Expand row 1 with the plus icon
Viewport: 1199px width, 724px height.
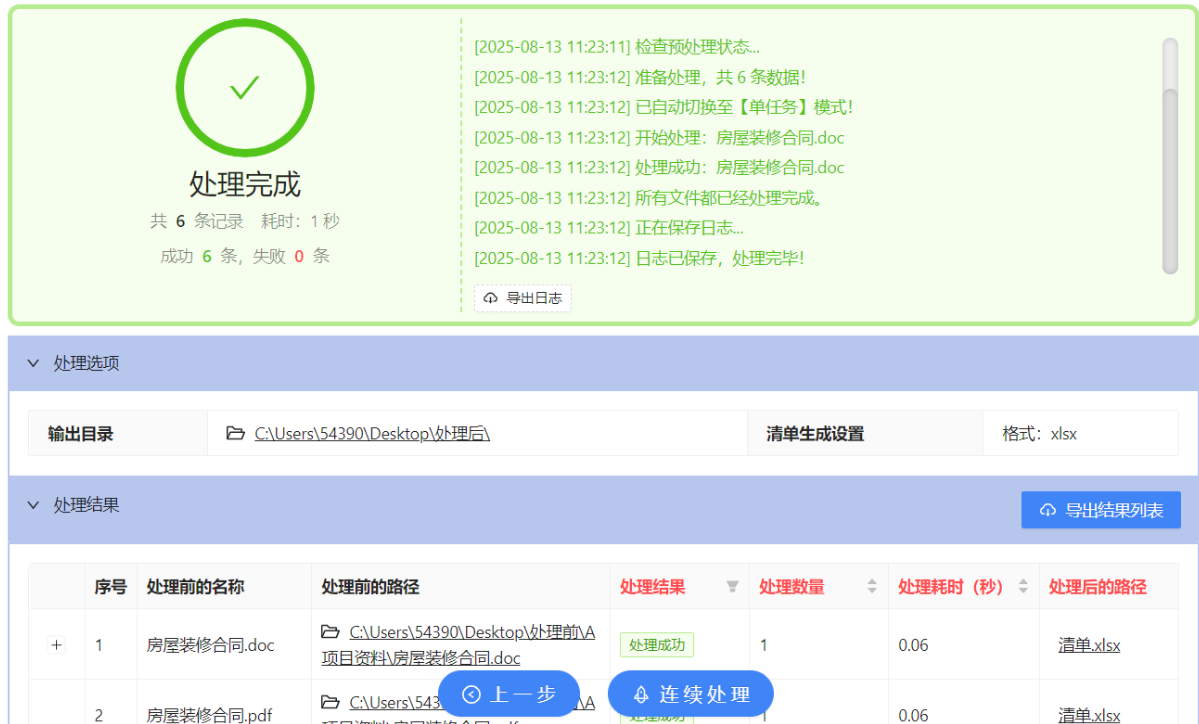click(56, 645)
